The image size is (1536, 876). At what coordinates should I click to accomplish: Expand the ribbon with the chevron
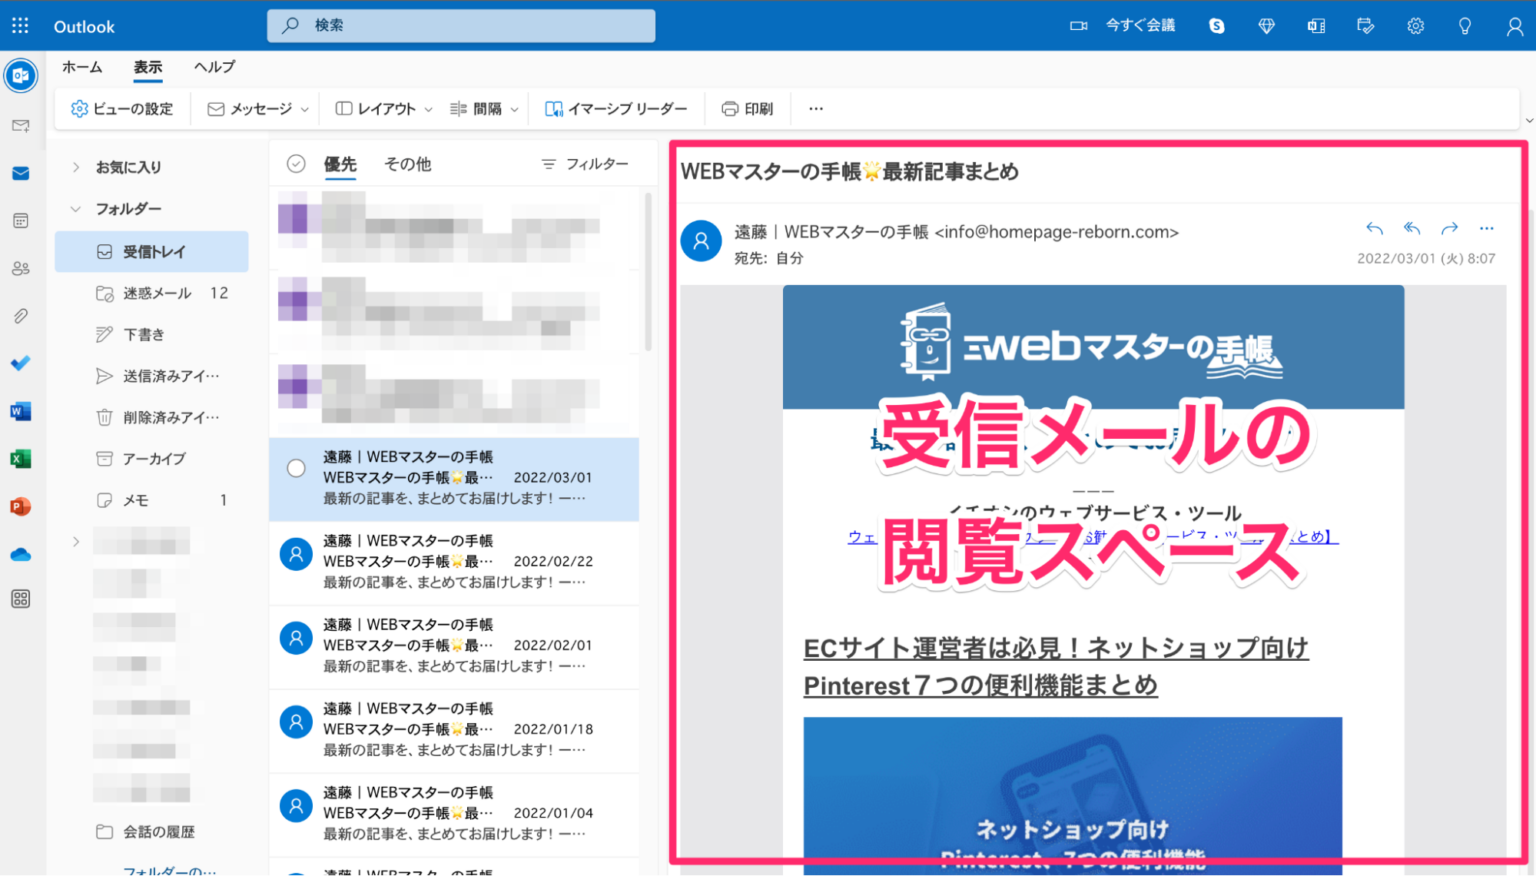point(1528,121)
